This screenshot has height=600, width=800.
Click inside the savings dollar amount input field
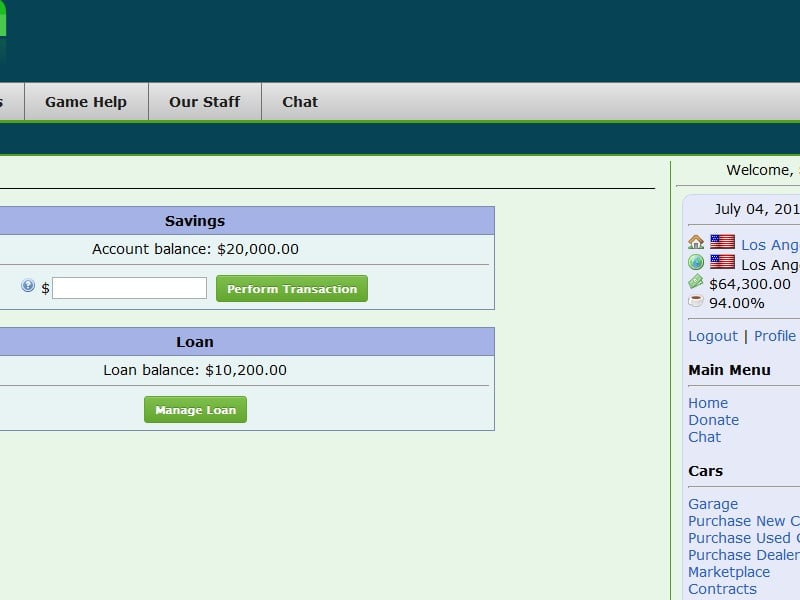[130, 287]
